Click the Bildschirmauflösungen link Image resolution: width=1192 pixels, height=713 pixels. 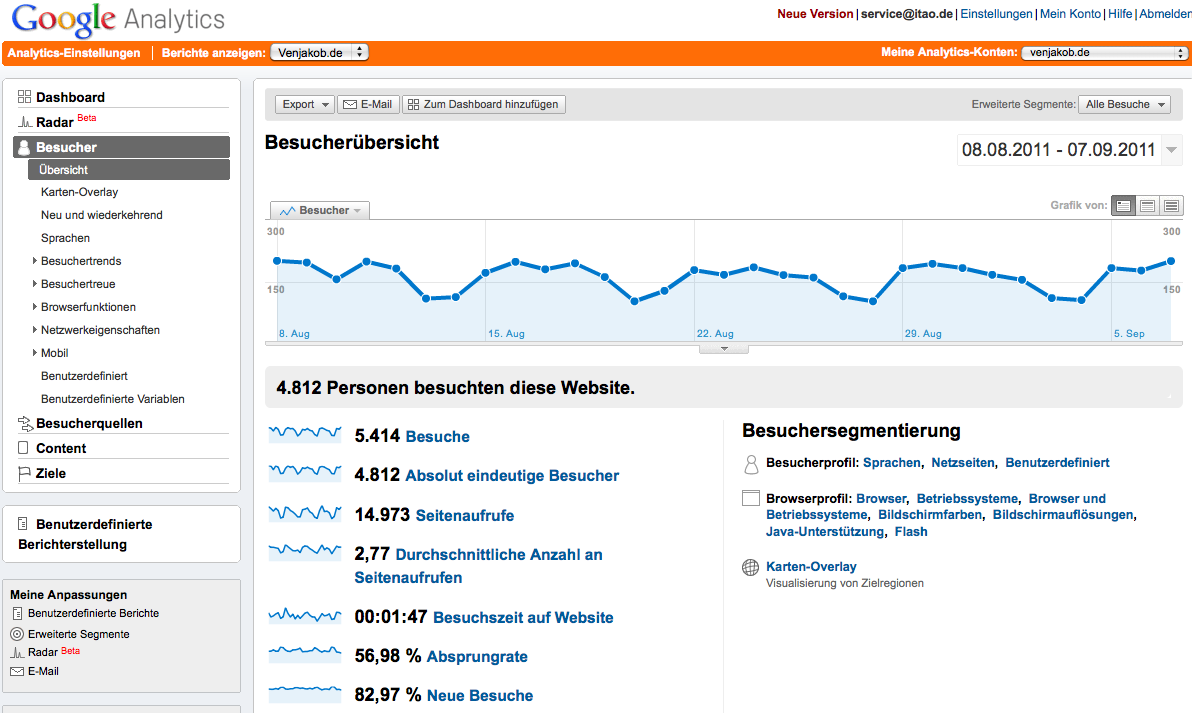[1063, 515]
